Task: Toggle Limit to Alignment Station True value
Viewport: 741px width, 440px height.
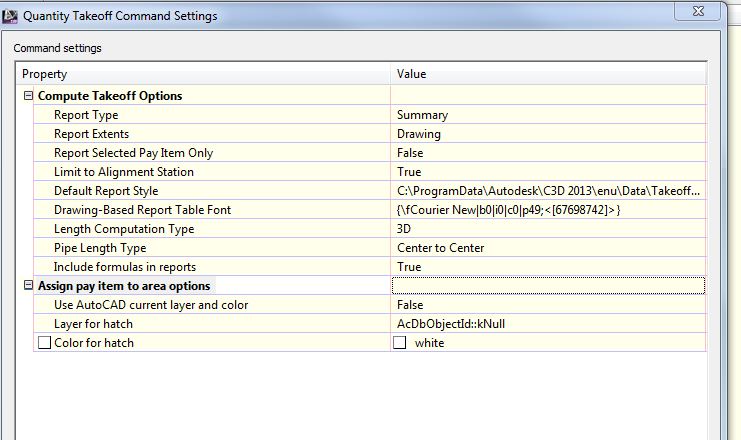Action: coord(548,172)
